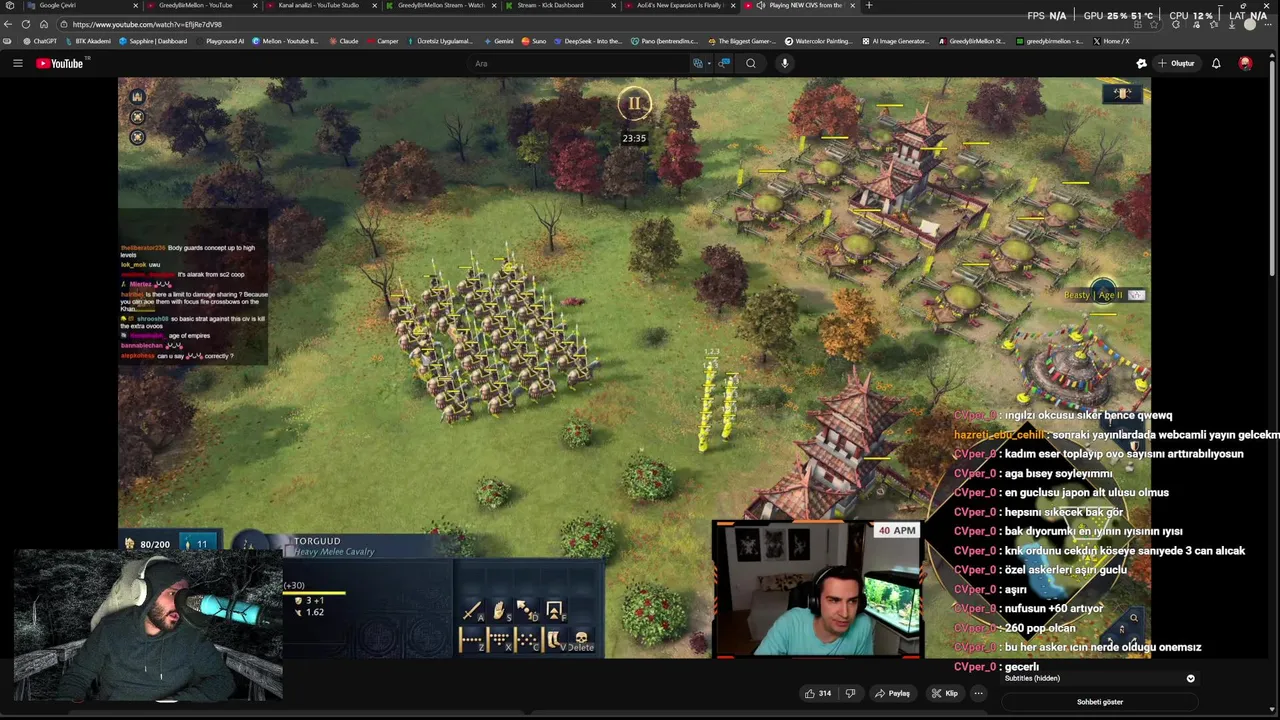This screenshot has width=1280, height=720.
Task: Start voice search with the microphone icon
Action: click(x=785, y=63)
